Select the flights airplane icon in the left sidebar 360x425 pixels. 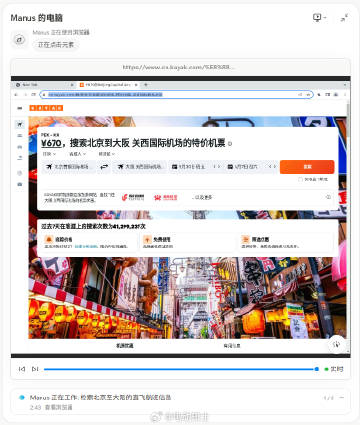pyautogui.click(x=20, y=124)
